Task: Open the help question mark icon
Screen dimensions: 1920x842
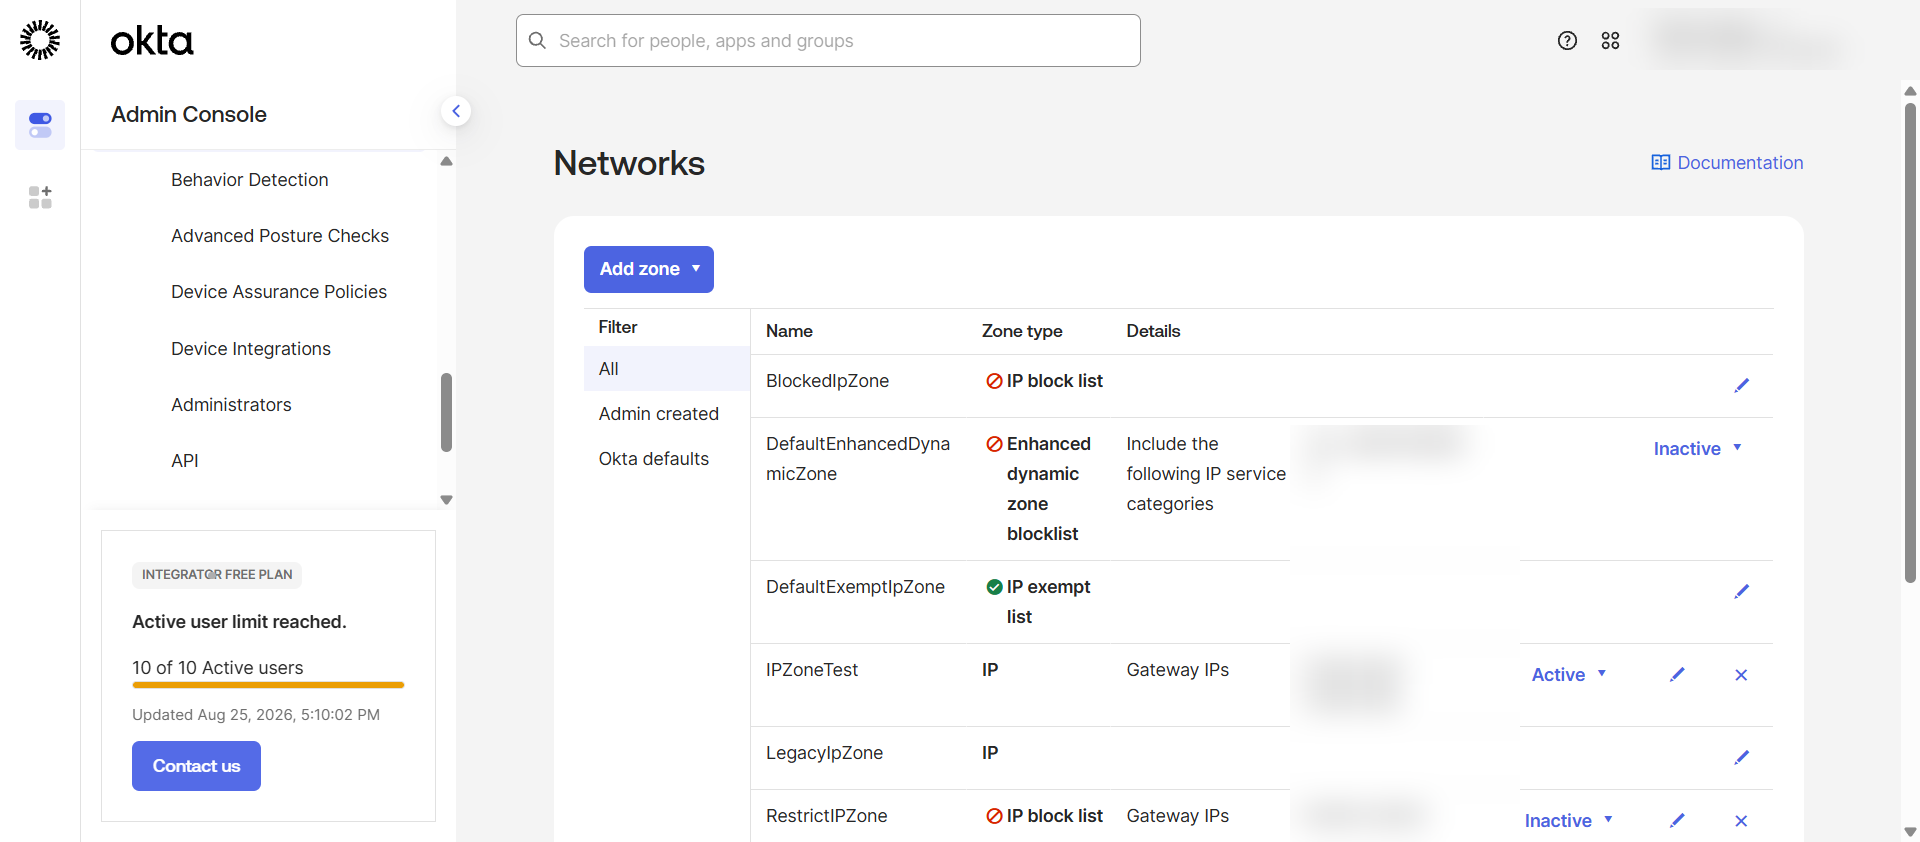Action: point(1567,41)
